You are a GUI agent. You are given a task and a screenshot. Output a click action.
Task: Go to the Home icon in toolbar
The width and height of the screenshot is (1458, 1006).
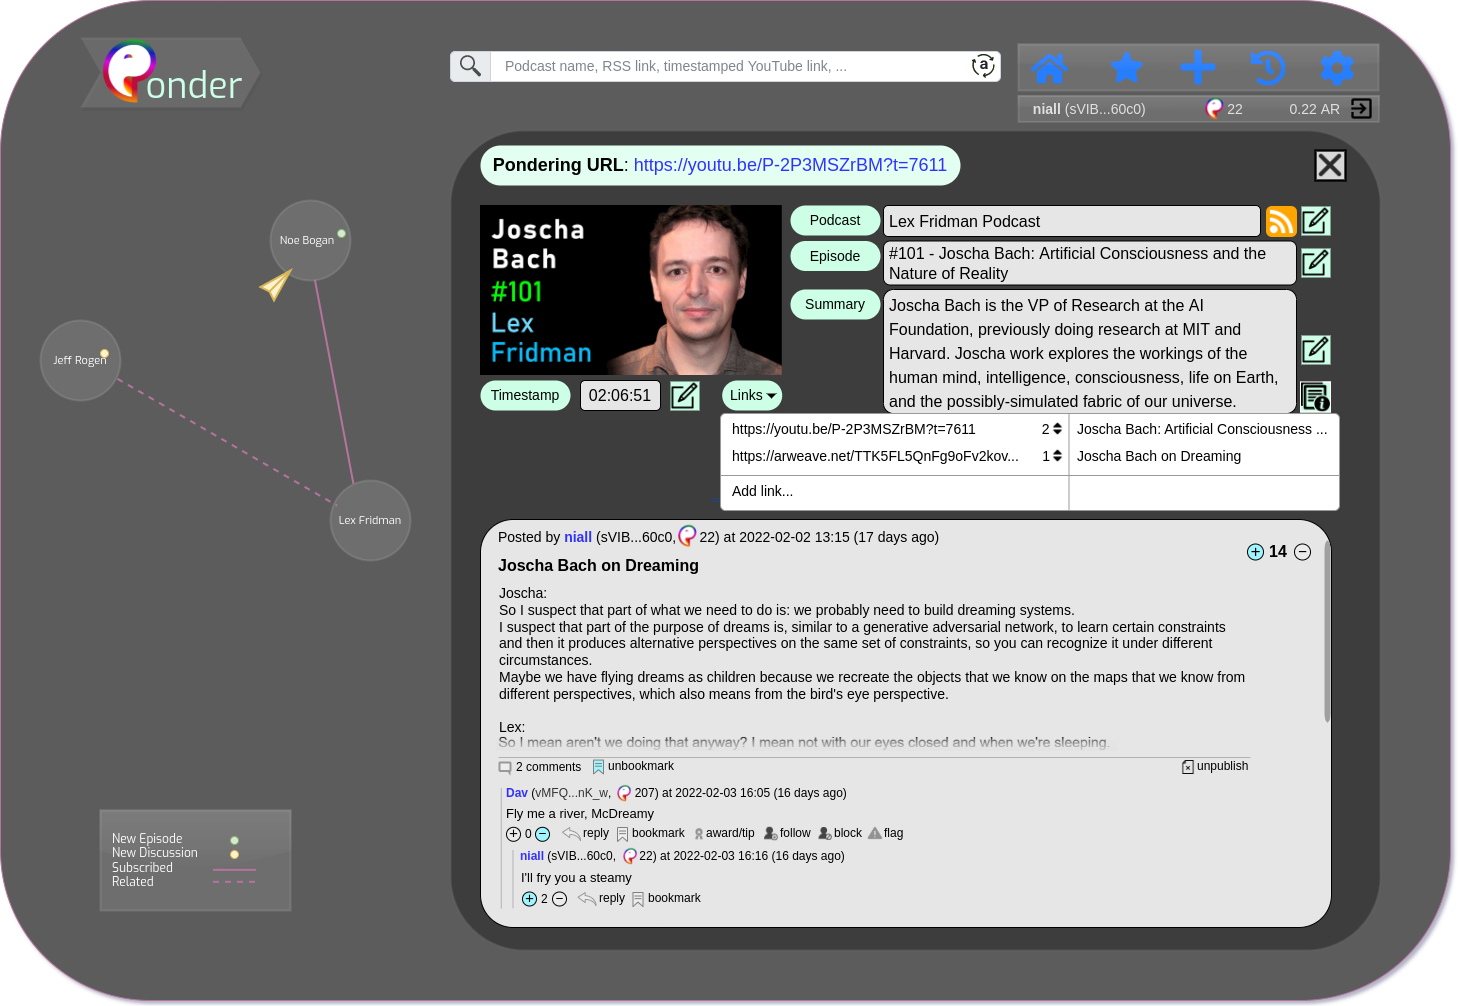coord(1050,68)
